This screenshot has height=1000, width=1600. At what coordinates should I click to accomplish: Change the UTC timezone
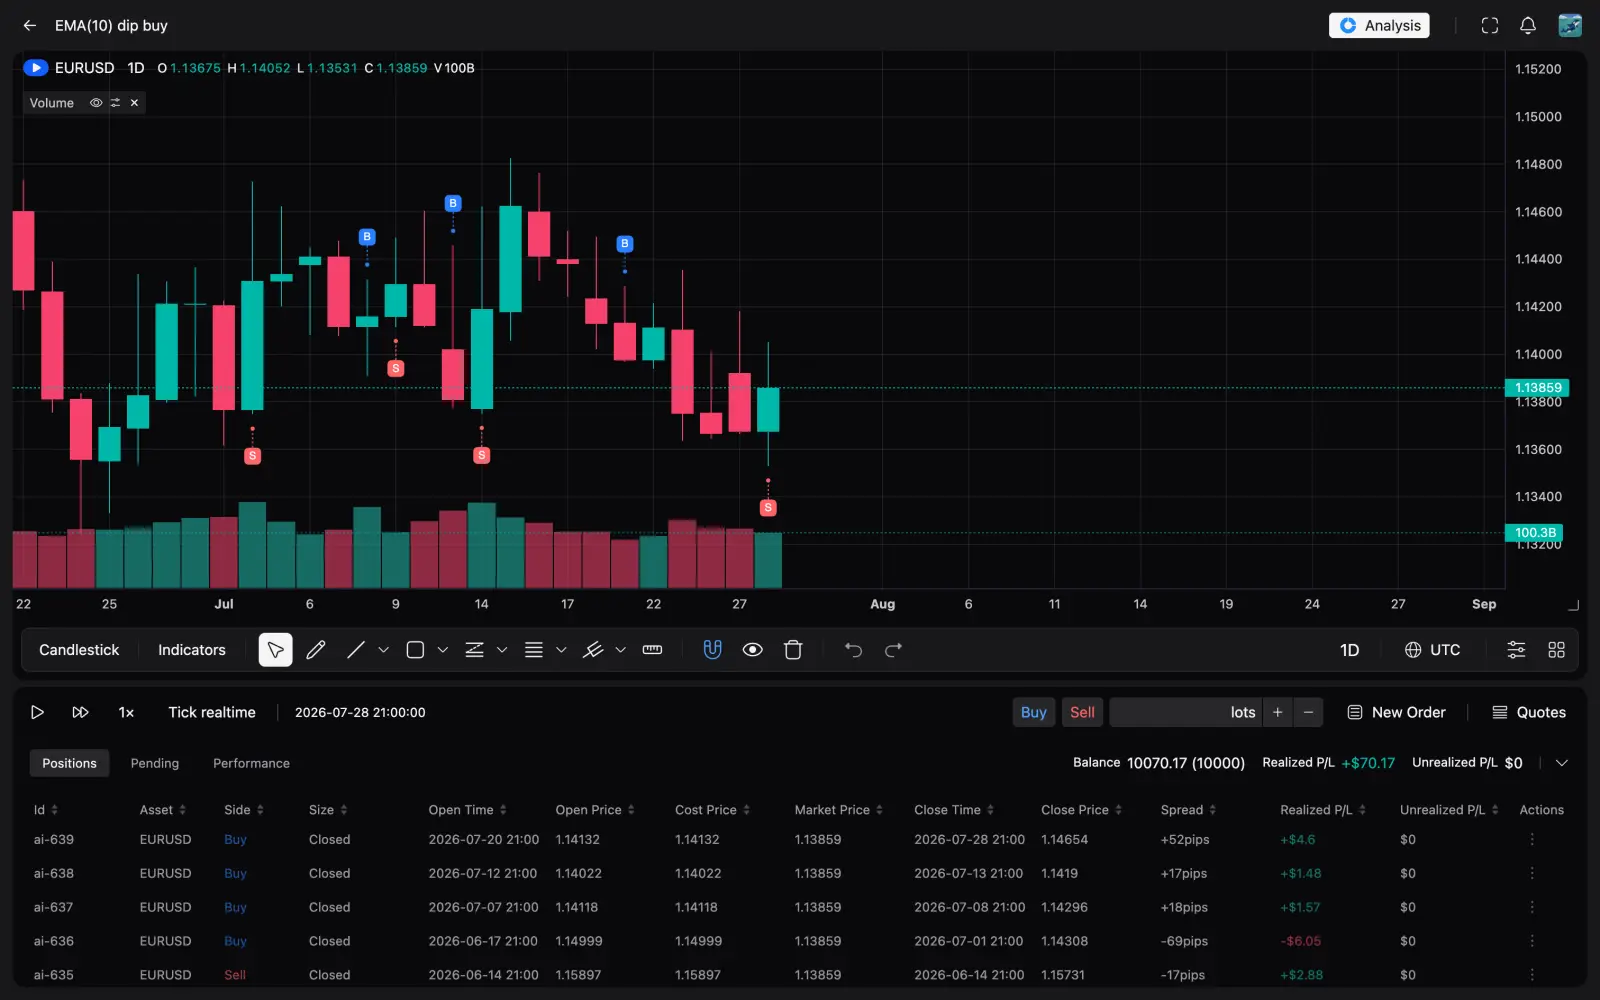coord(1432,650)
